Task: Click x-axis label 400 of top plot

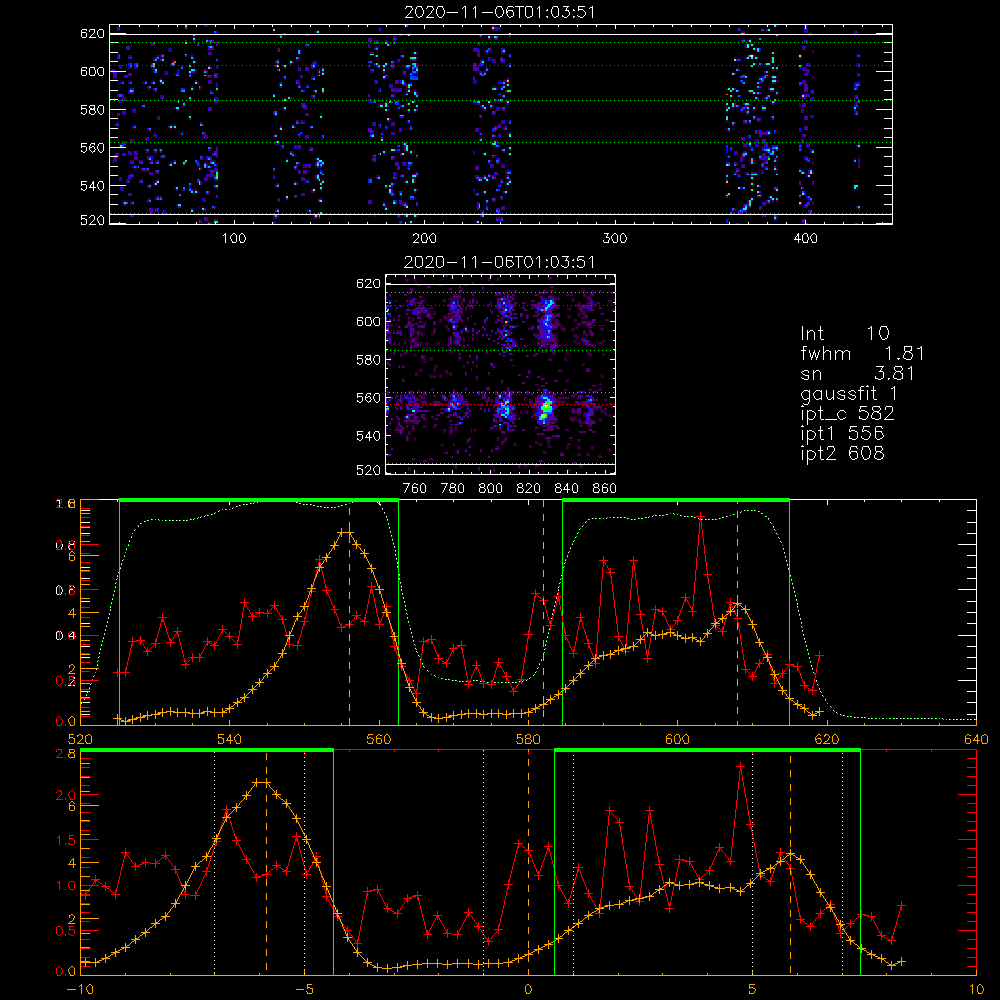Action: 805,239
